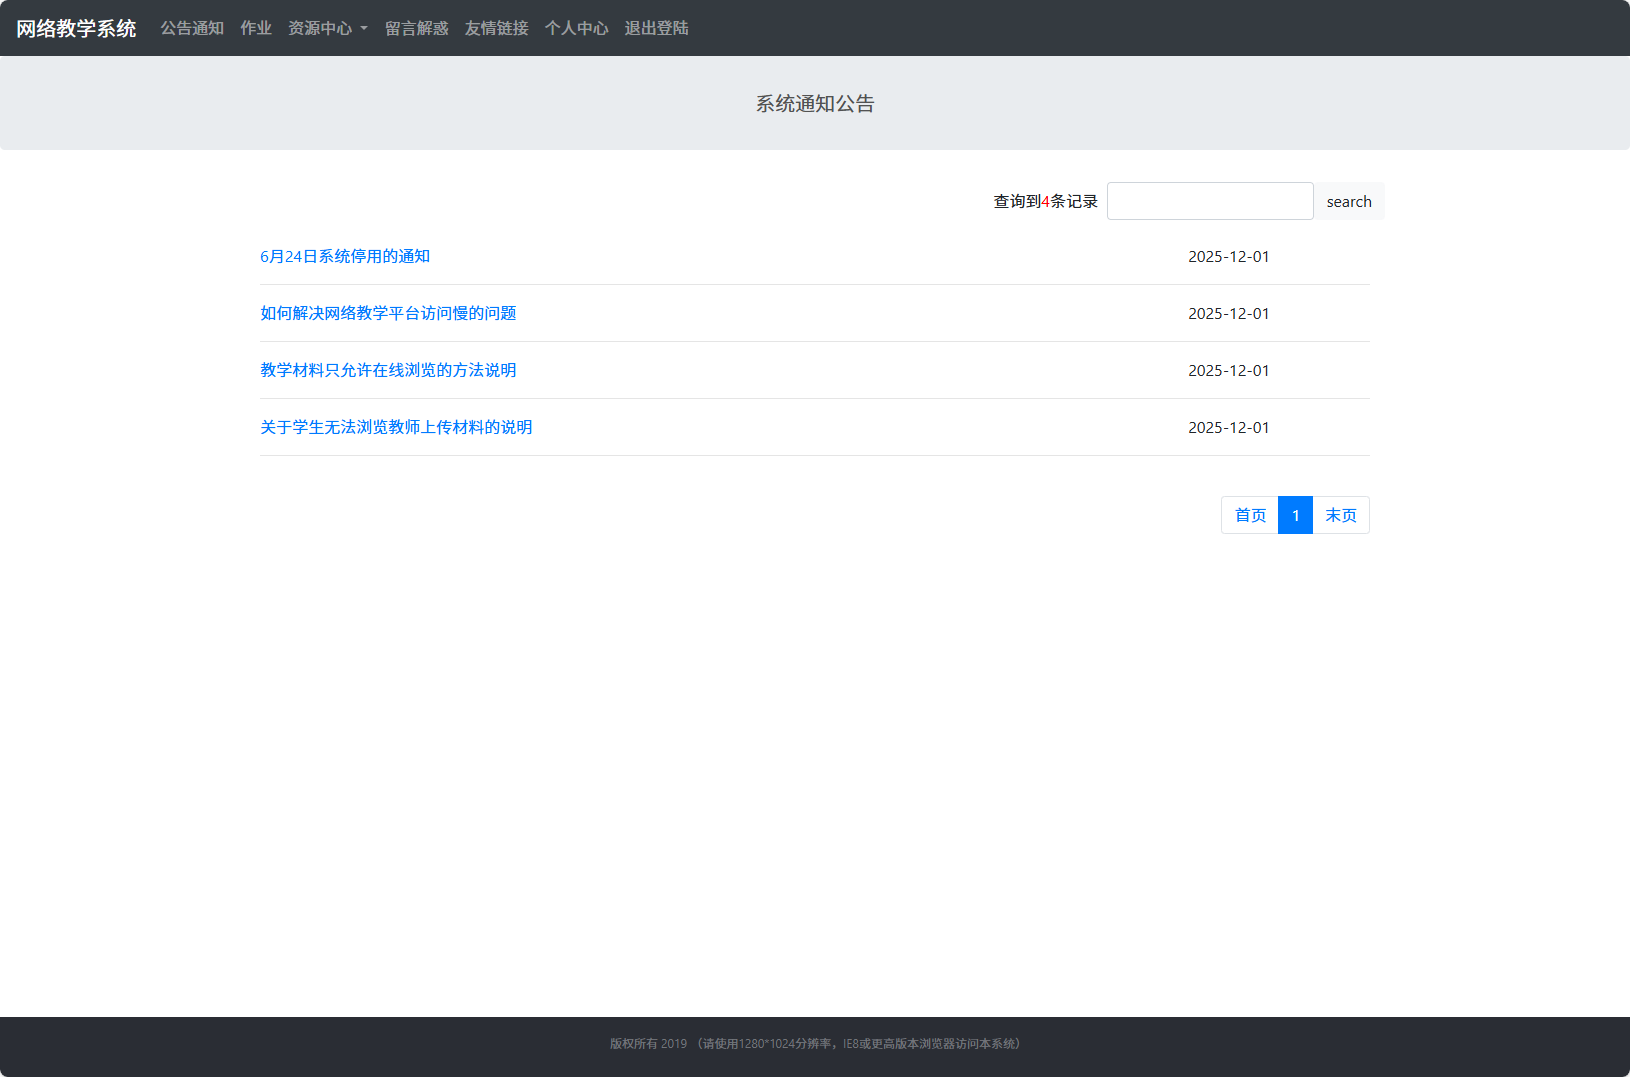The height and width of the screenshot is (1077, 1630).
Task: Click the 系统通知公告 page heading
Action: click(x=814, y=103)
